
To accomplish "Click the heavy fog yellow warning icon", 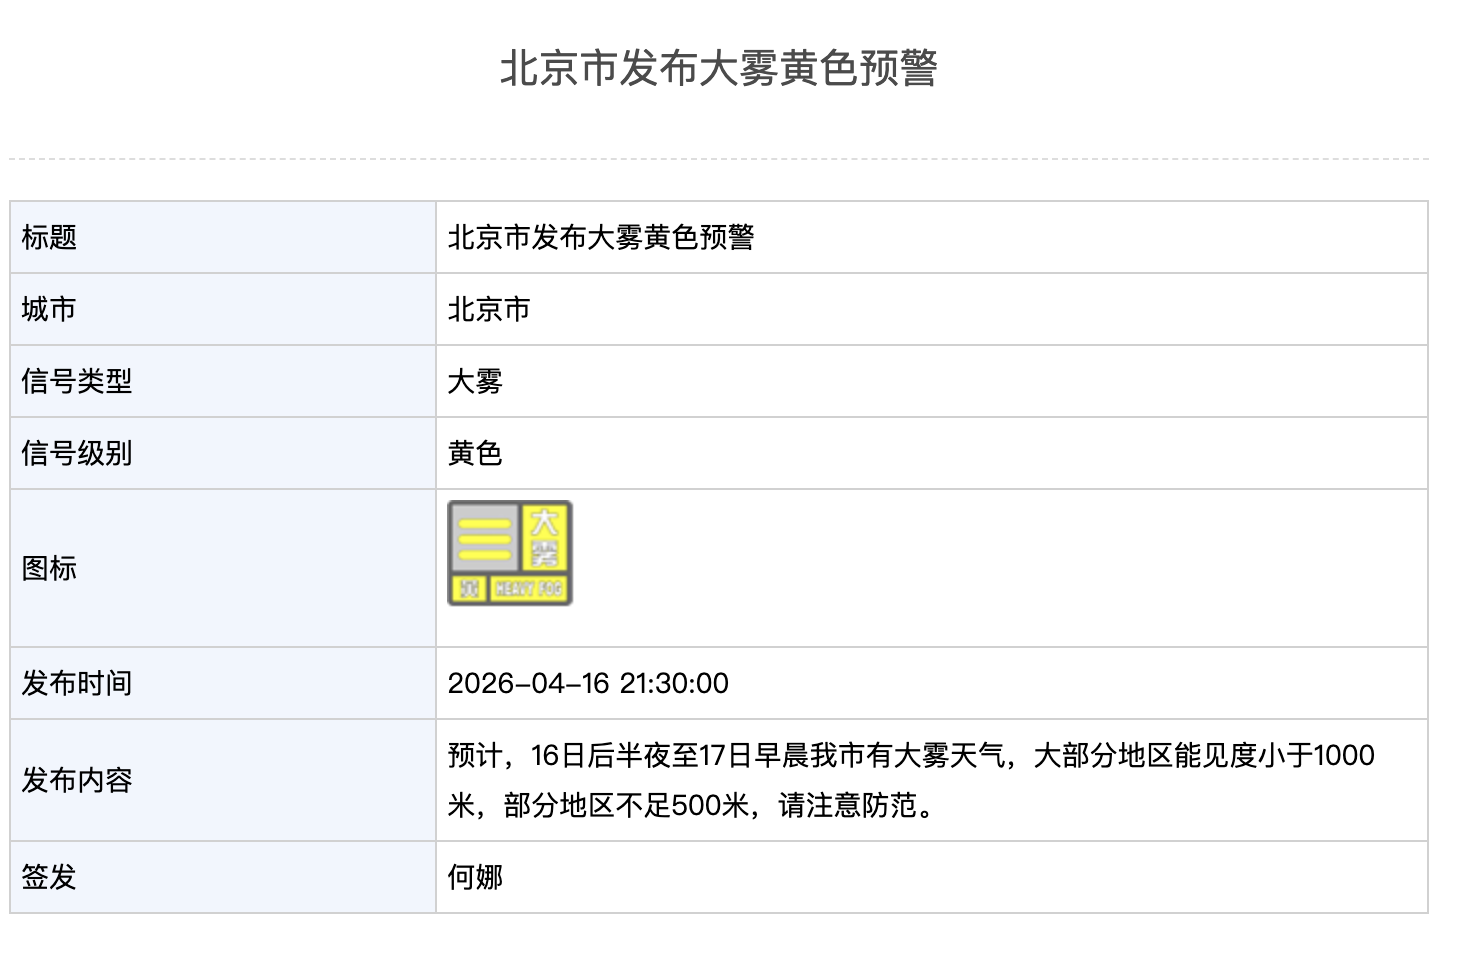I will tap(509, 553).
